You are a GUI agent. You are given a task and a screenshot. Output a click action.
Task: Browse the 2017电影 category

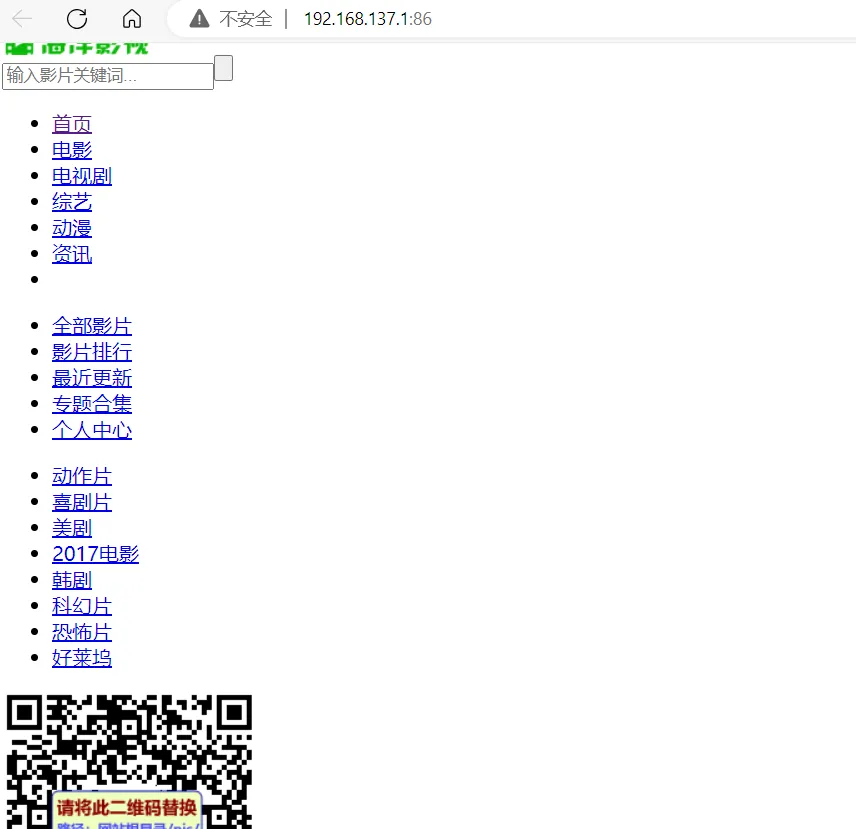[96, 553]
